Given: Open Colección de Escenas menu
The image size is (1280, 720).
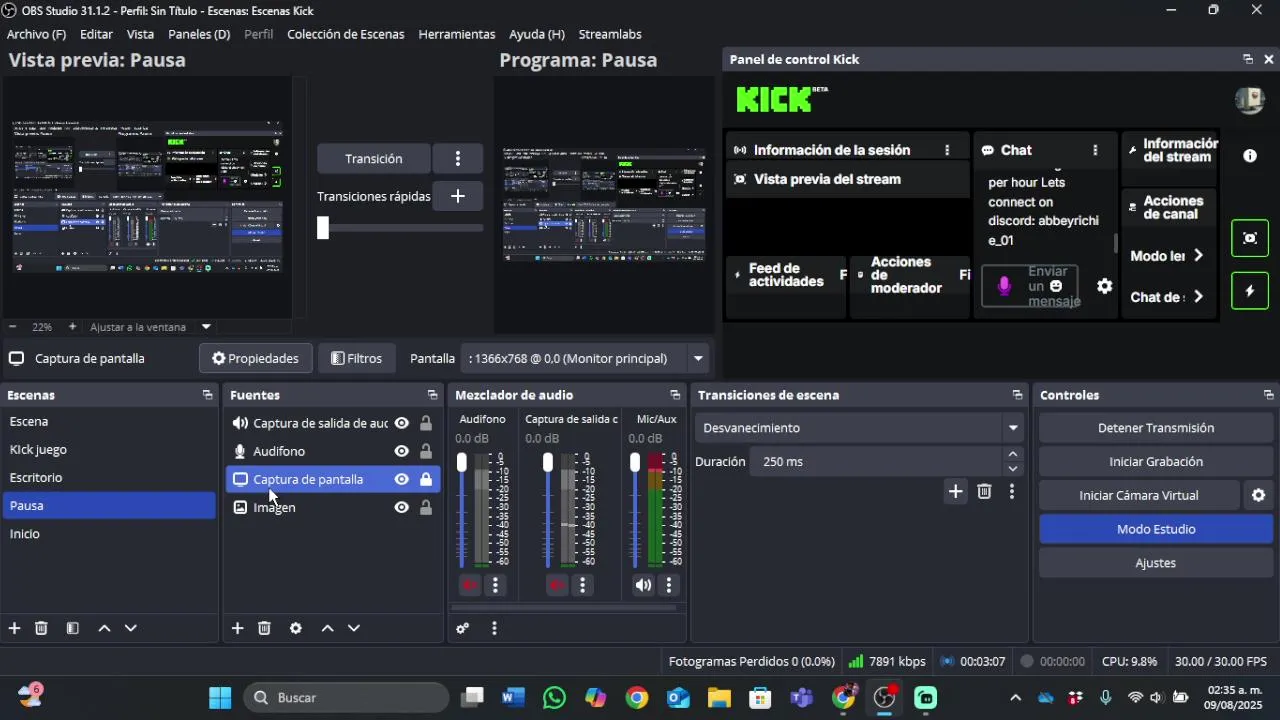Looking at the screenshot, I should [346, 34].
